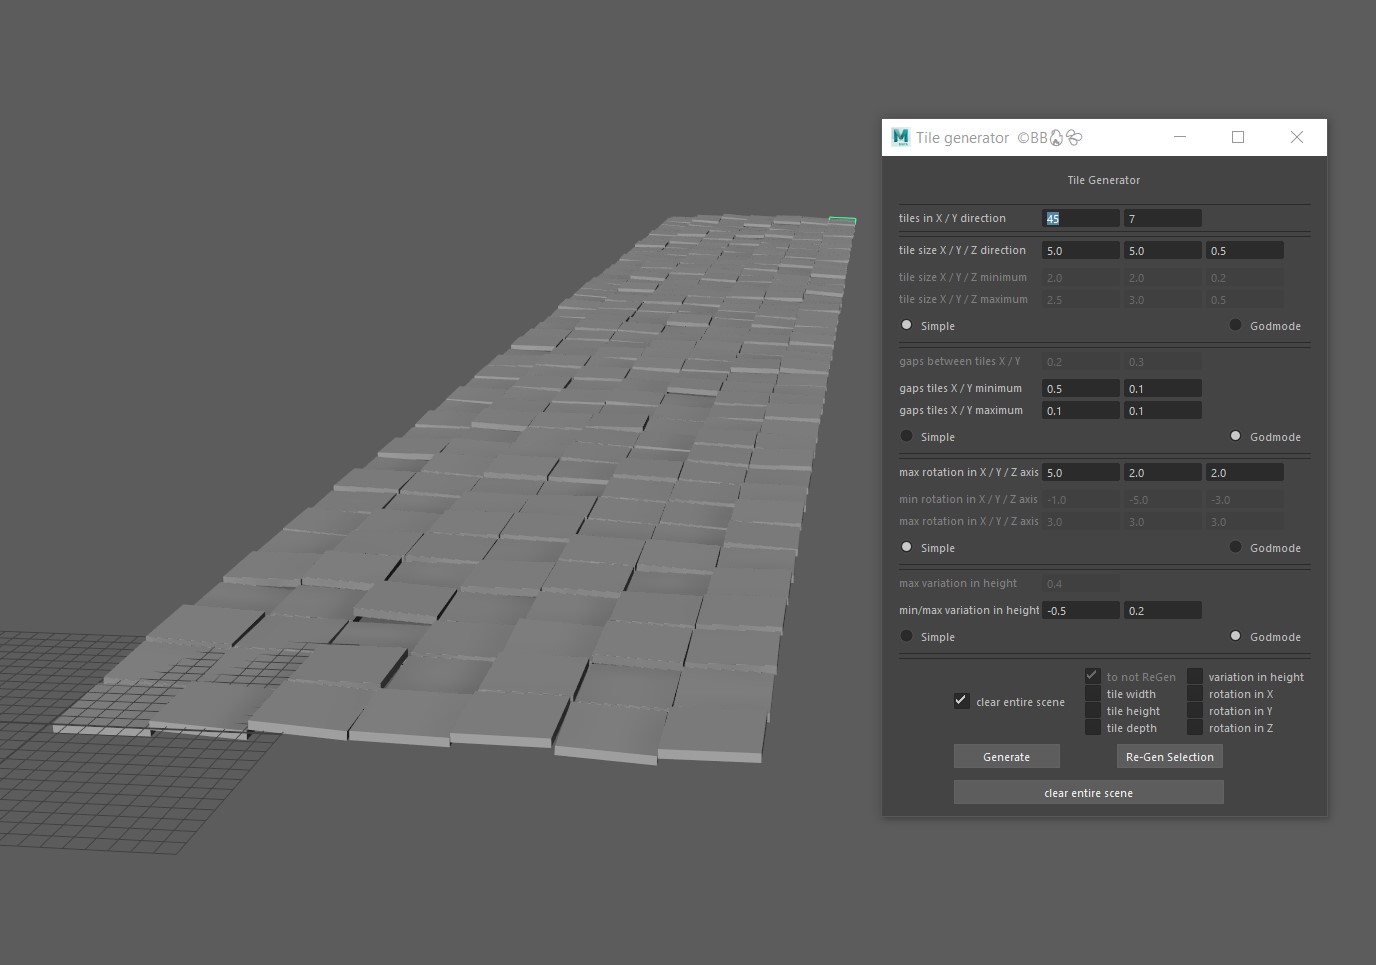This screenshot has height=965, width=1376.
Task: Select Simple mode for height variation
Action: click(x=907, y=636)
